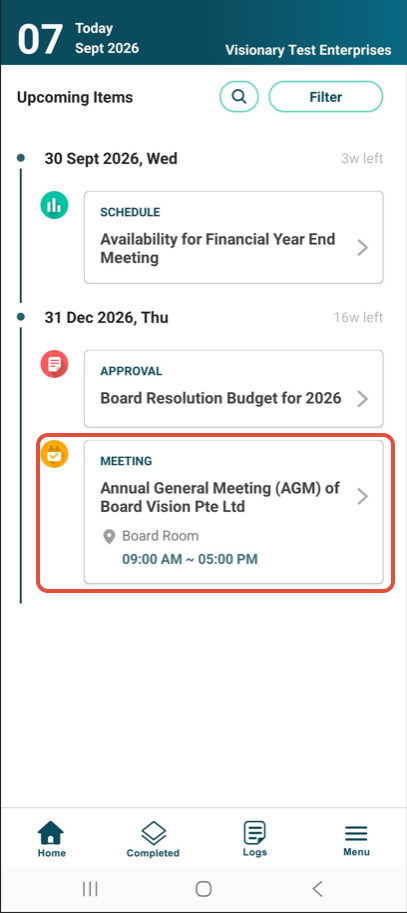Tap the Android recent apps icon
Screen dimensions: 407x913
click(x=90, y=889)
